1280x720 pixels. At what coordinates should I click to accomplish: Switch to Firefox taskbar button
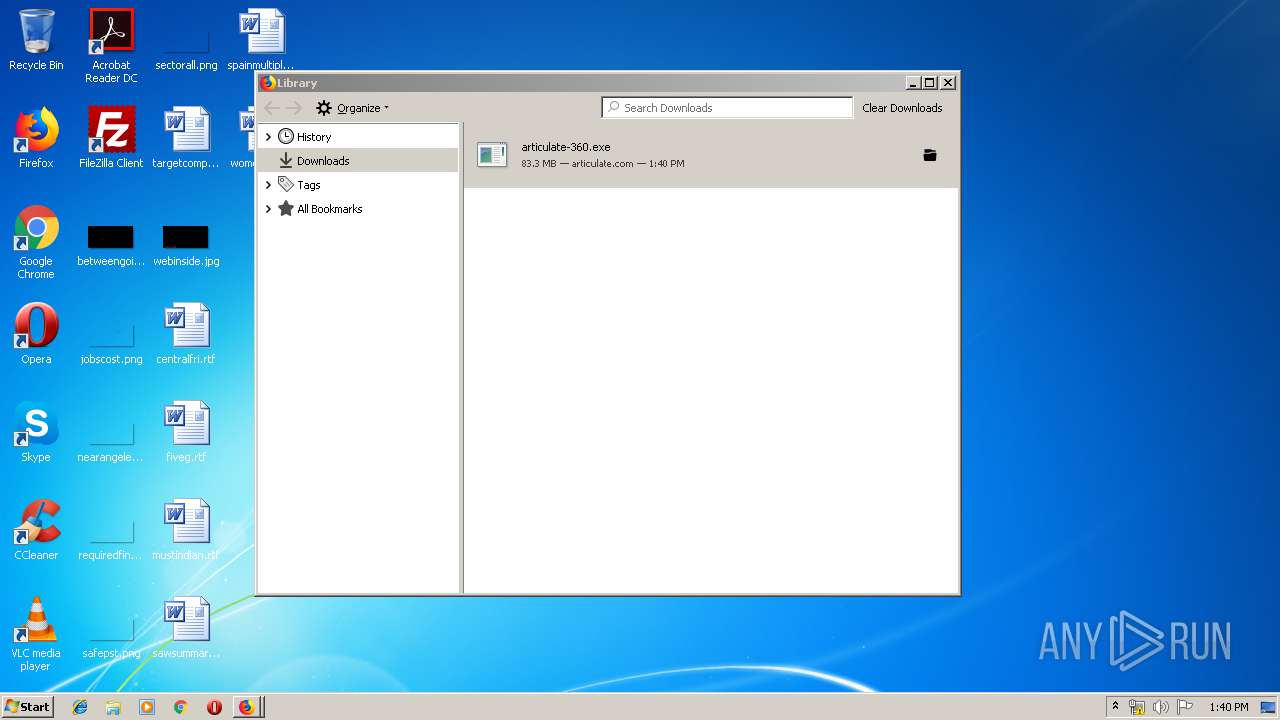click(x=248, y=707)
